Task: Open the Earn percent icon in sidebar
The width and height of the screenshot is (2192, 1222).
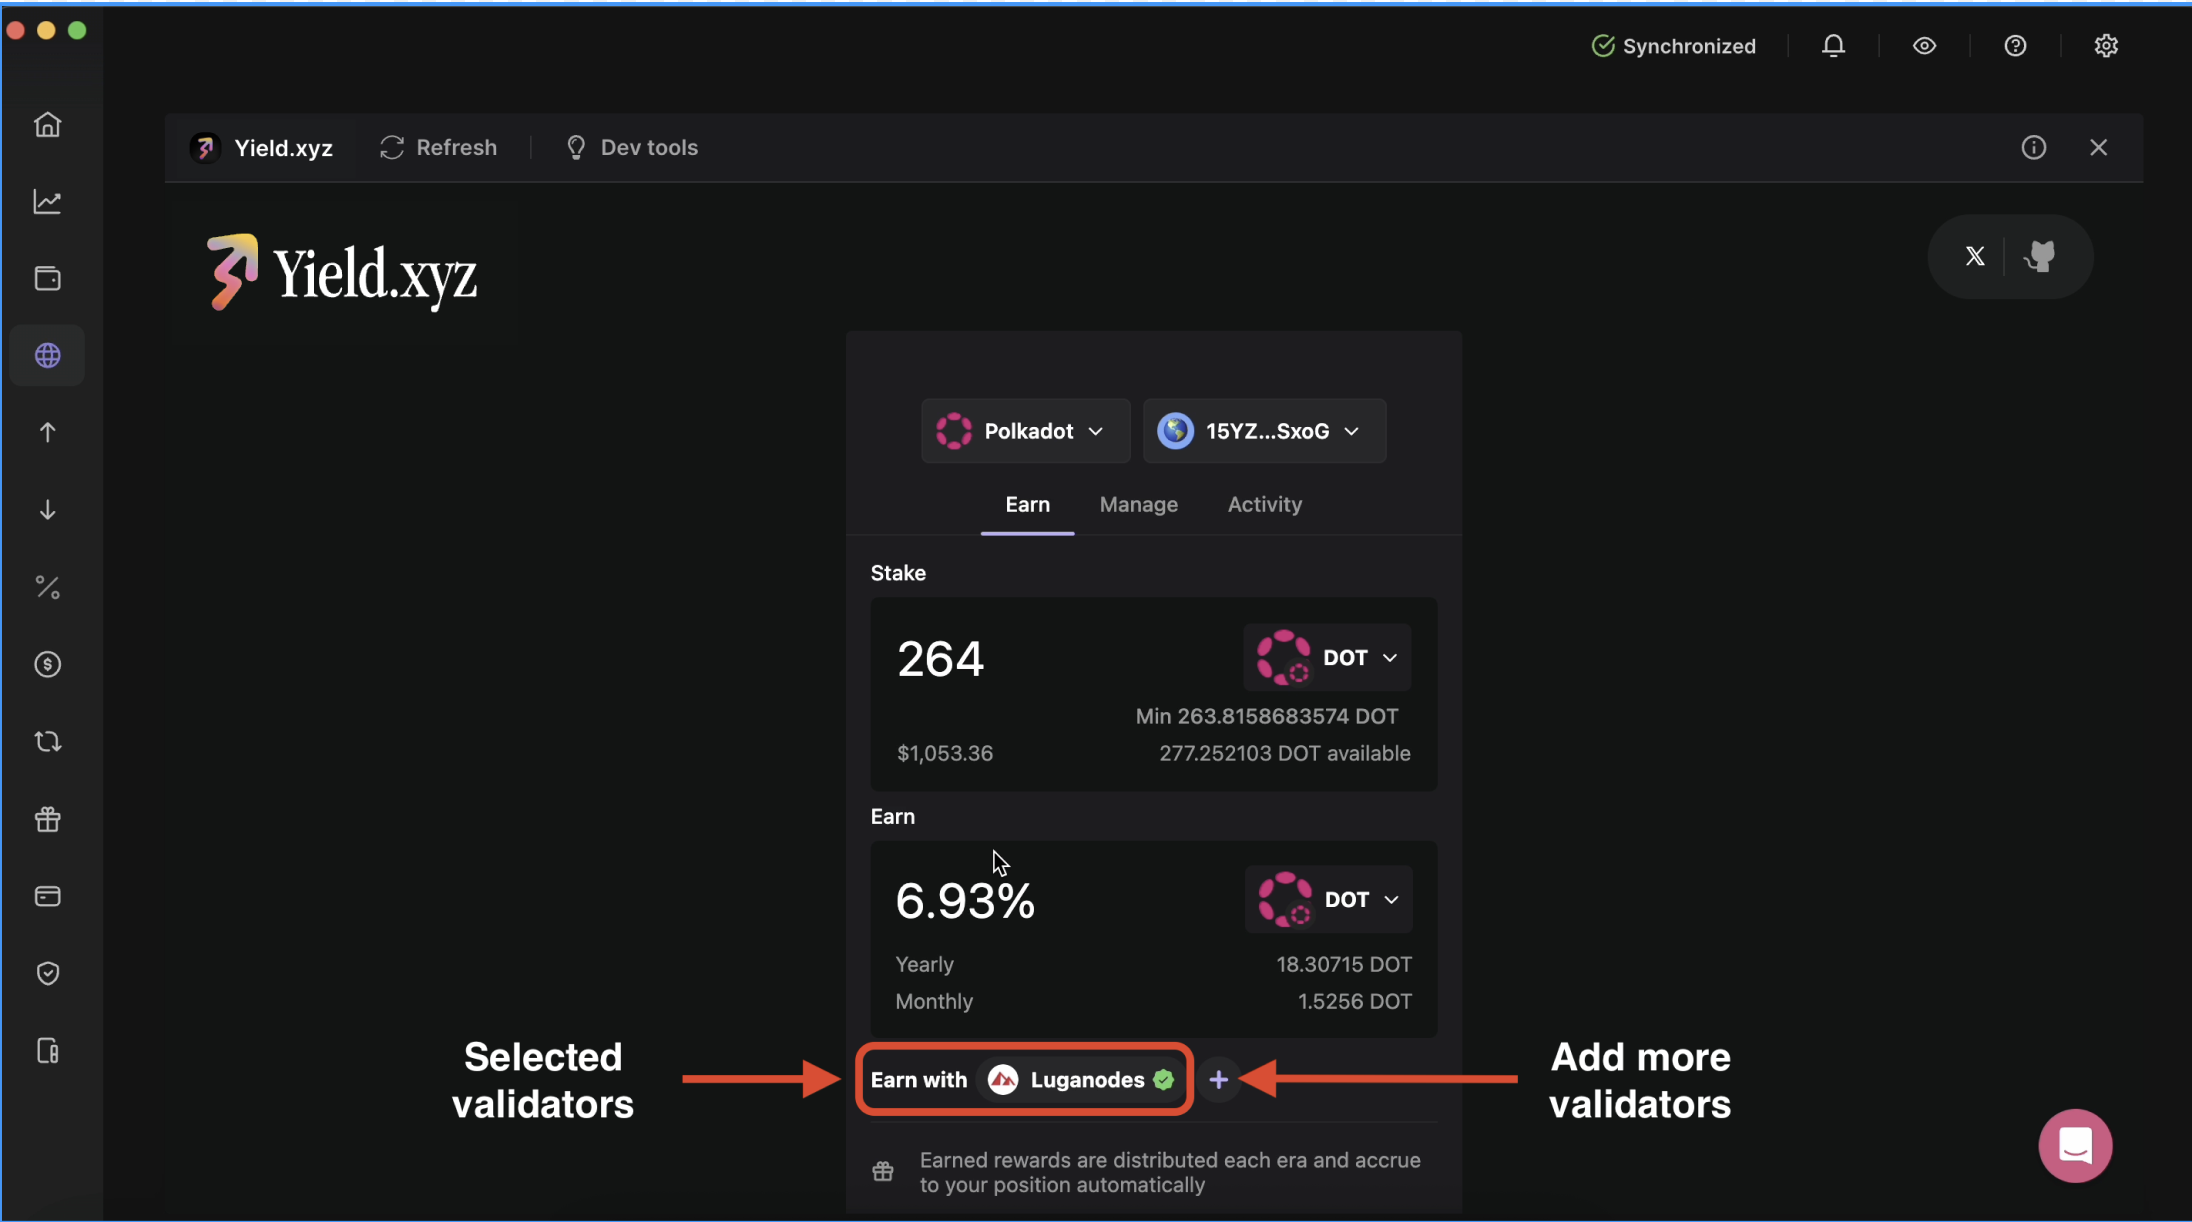Action: coord(47,588)
